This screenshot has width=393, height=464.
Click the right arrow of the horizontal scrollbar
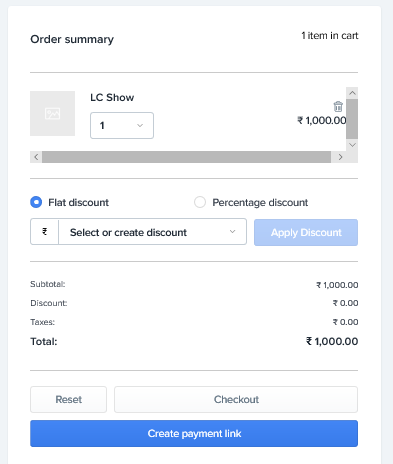coord(340,157)
